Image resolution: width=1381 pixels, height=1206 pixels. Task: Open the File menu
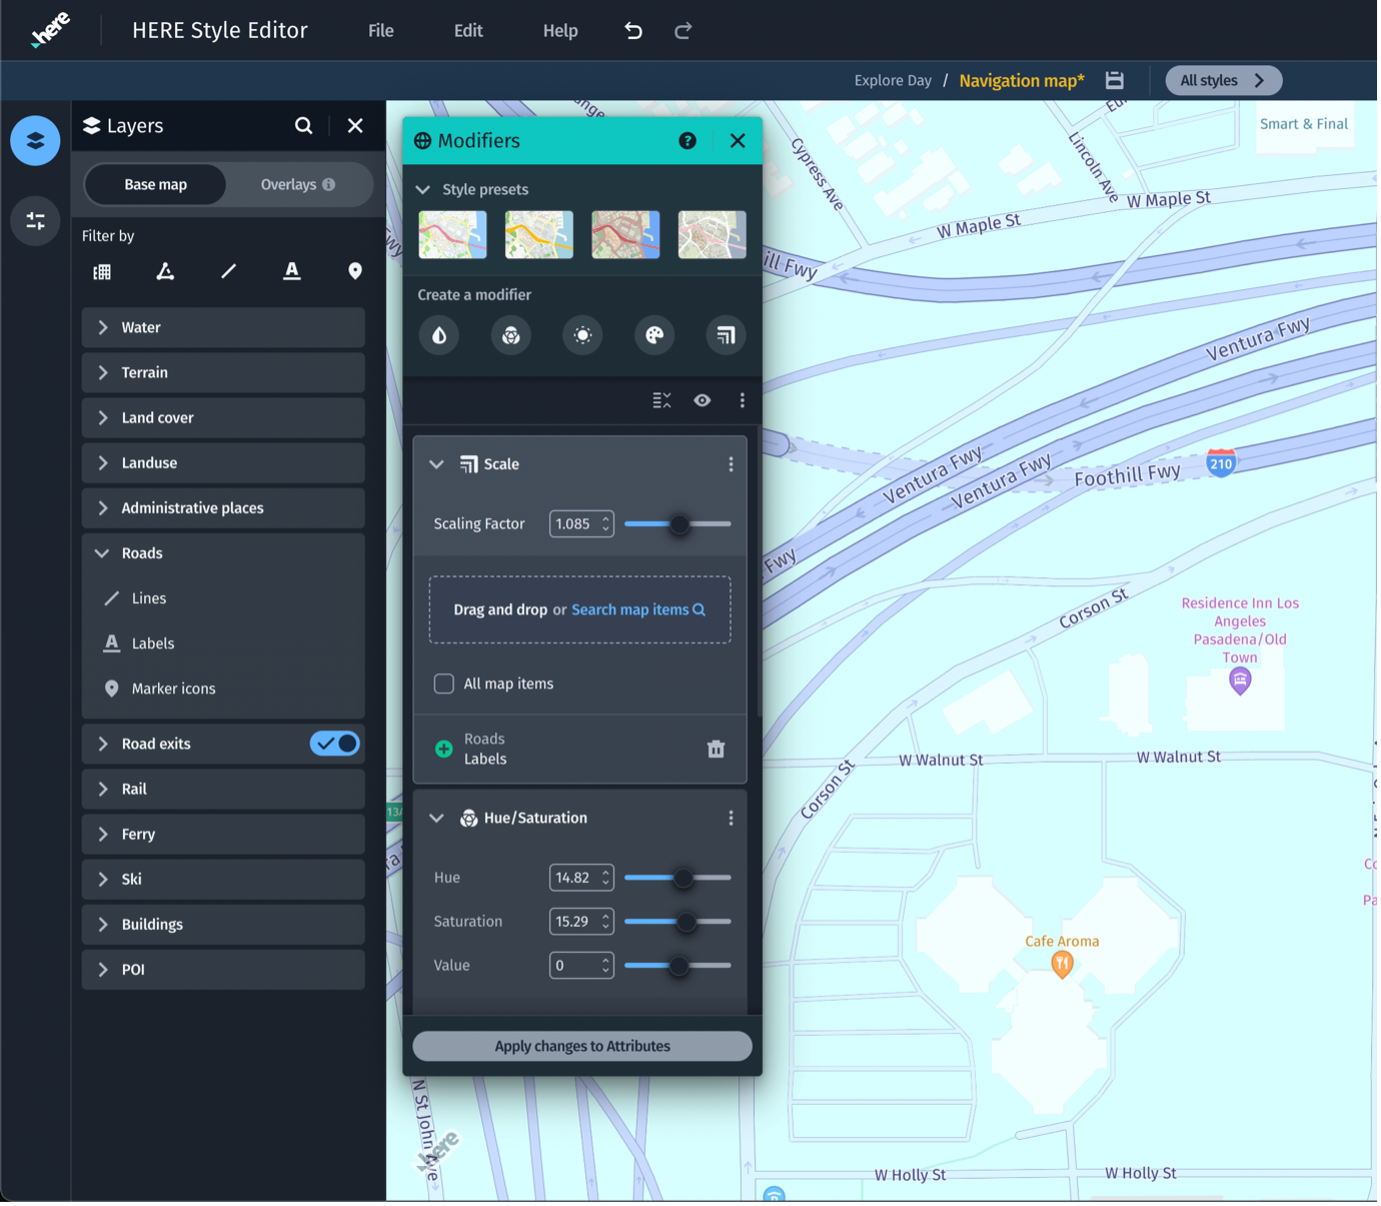click(381, 31)
